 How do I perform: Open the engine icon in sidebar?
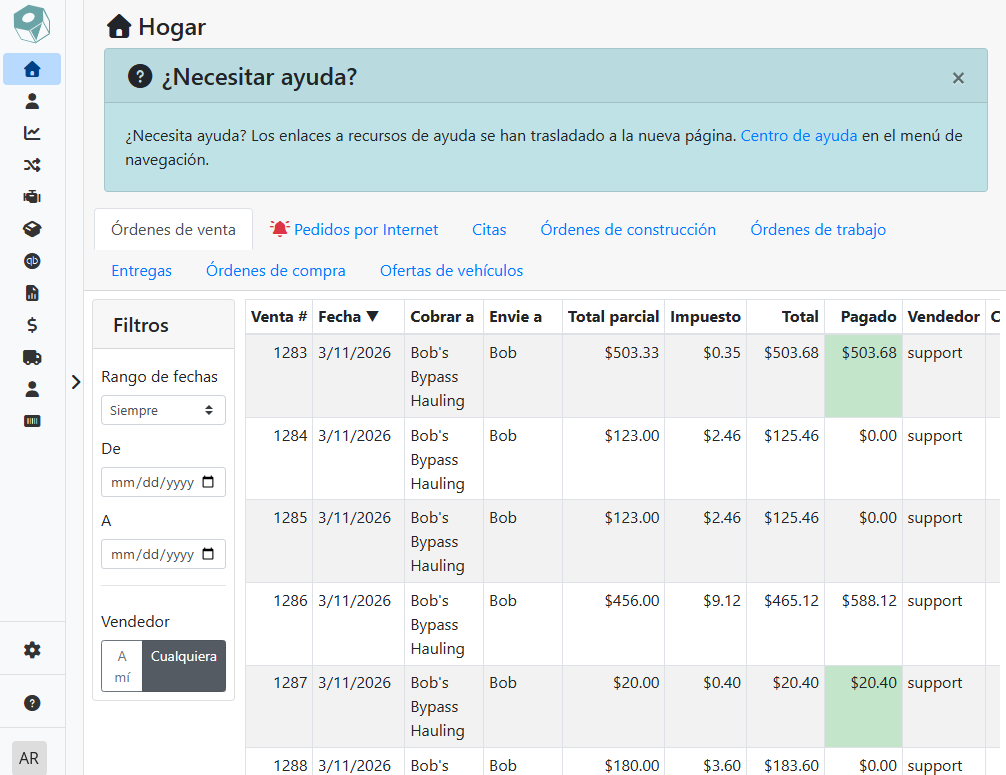pyautogui.click(x=32, y=197)
